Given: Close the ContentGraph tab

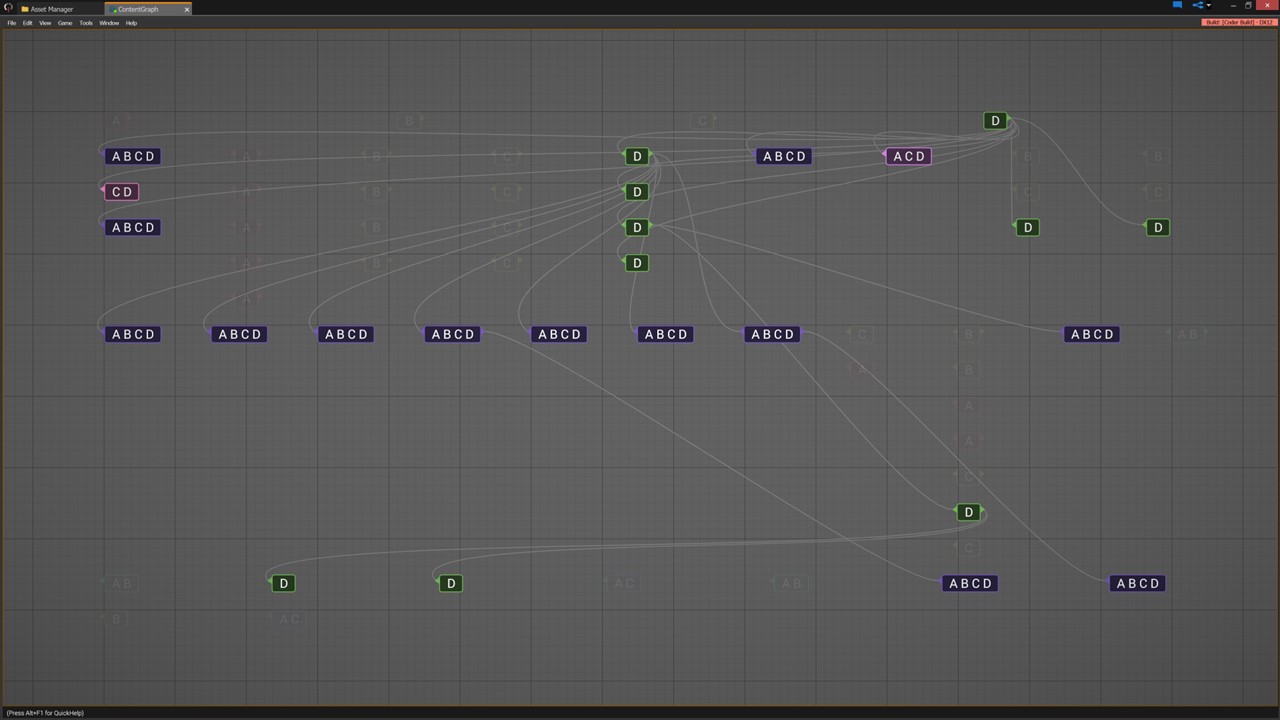Looking at the screenshot, I should tap(186, 9).
